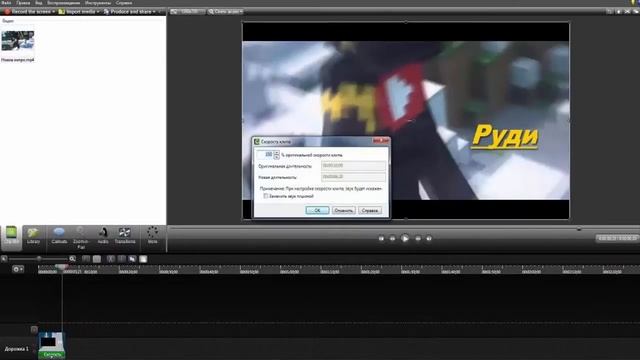Open the Produce and share dropdown arrow
This screenshot has height=360, width=640.
(x=154, y=12)
